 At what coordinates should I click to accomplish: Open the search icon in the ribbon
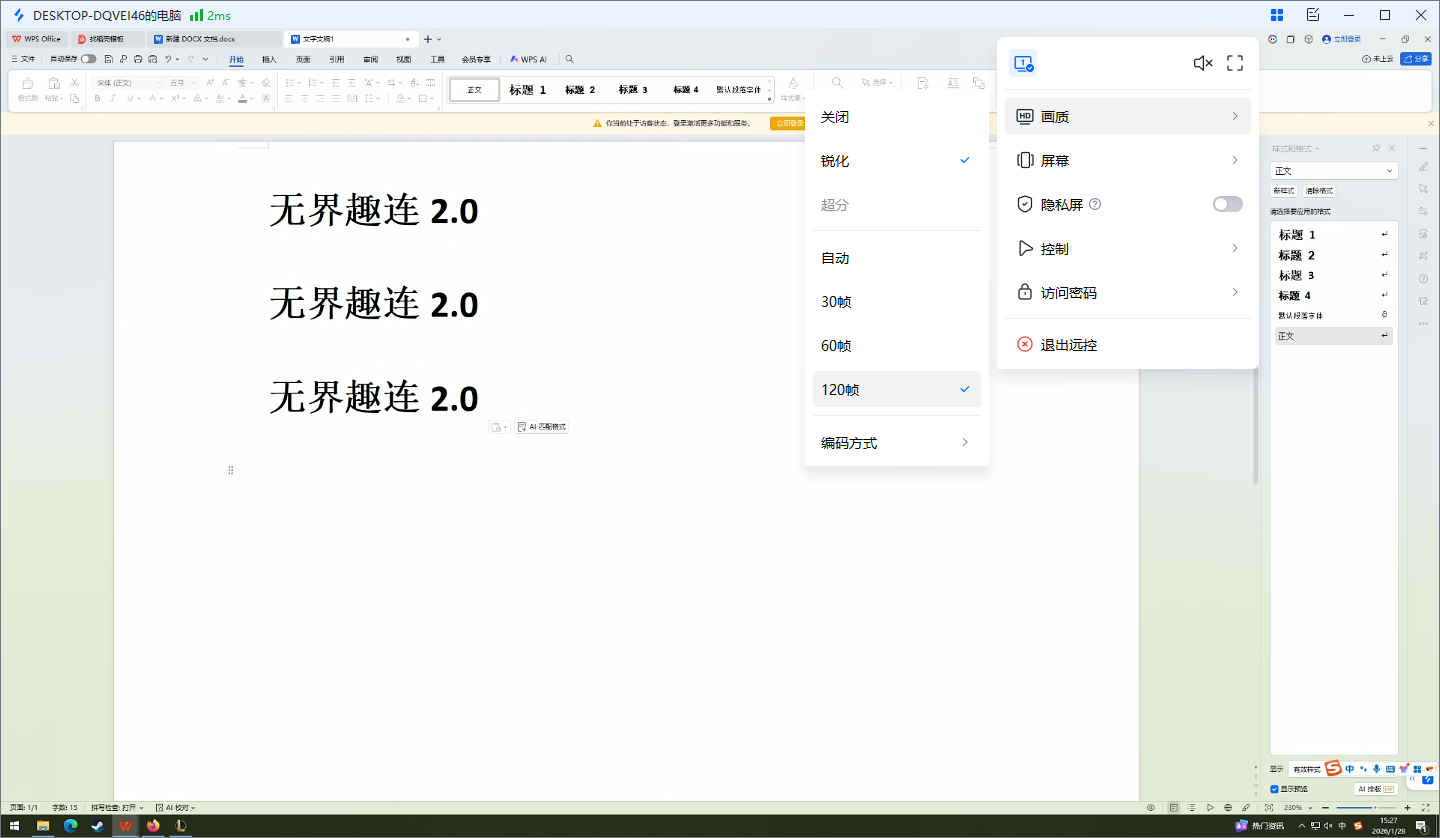tap(569, 59)
